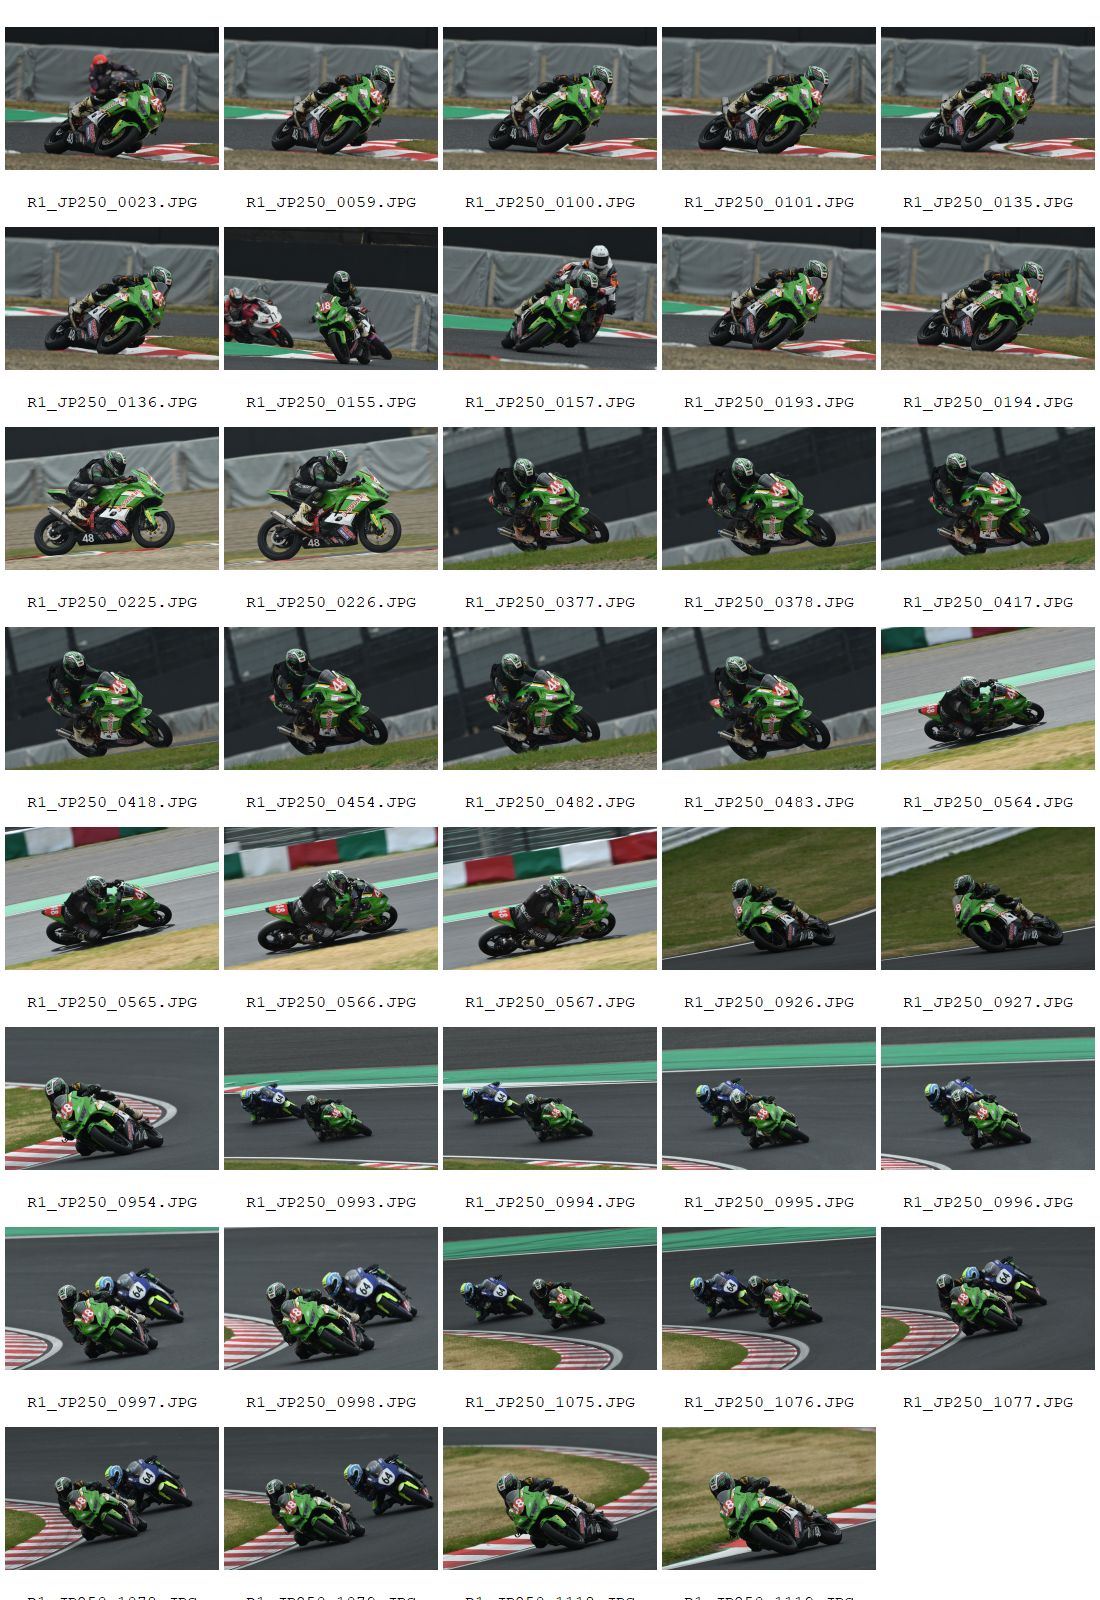Open photo R1_JP250_0998.JPG

point(331,1298)
